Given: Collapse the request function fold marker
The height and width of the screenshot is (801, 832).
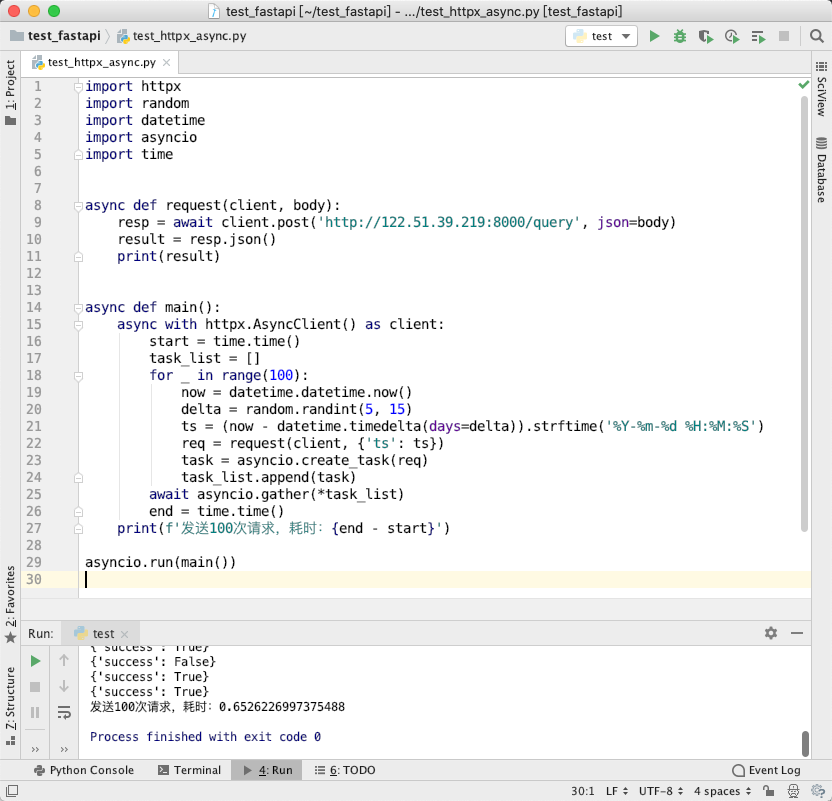Looking at the screenshot, I should 78,206.
